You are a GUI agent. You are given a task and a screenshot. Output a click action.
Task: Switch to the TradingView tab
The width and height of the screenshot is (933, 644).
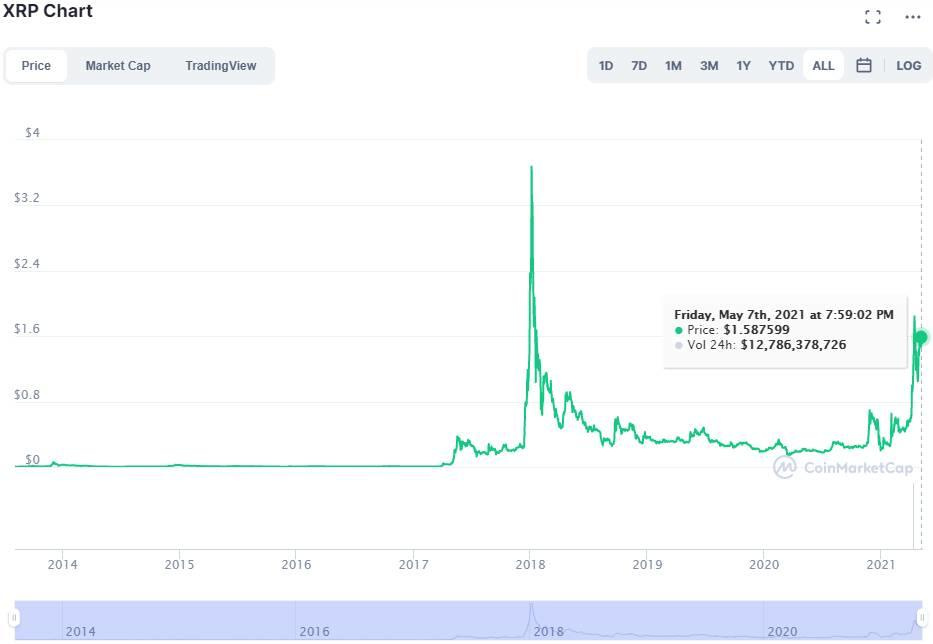tap(220, 66)
